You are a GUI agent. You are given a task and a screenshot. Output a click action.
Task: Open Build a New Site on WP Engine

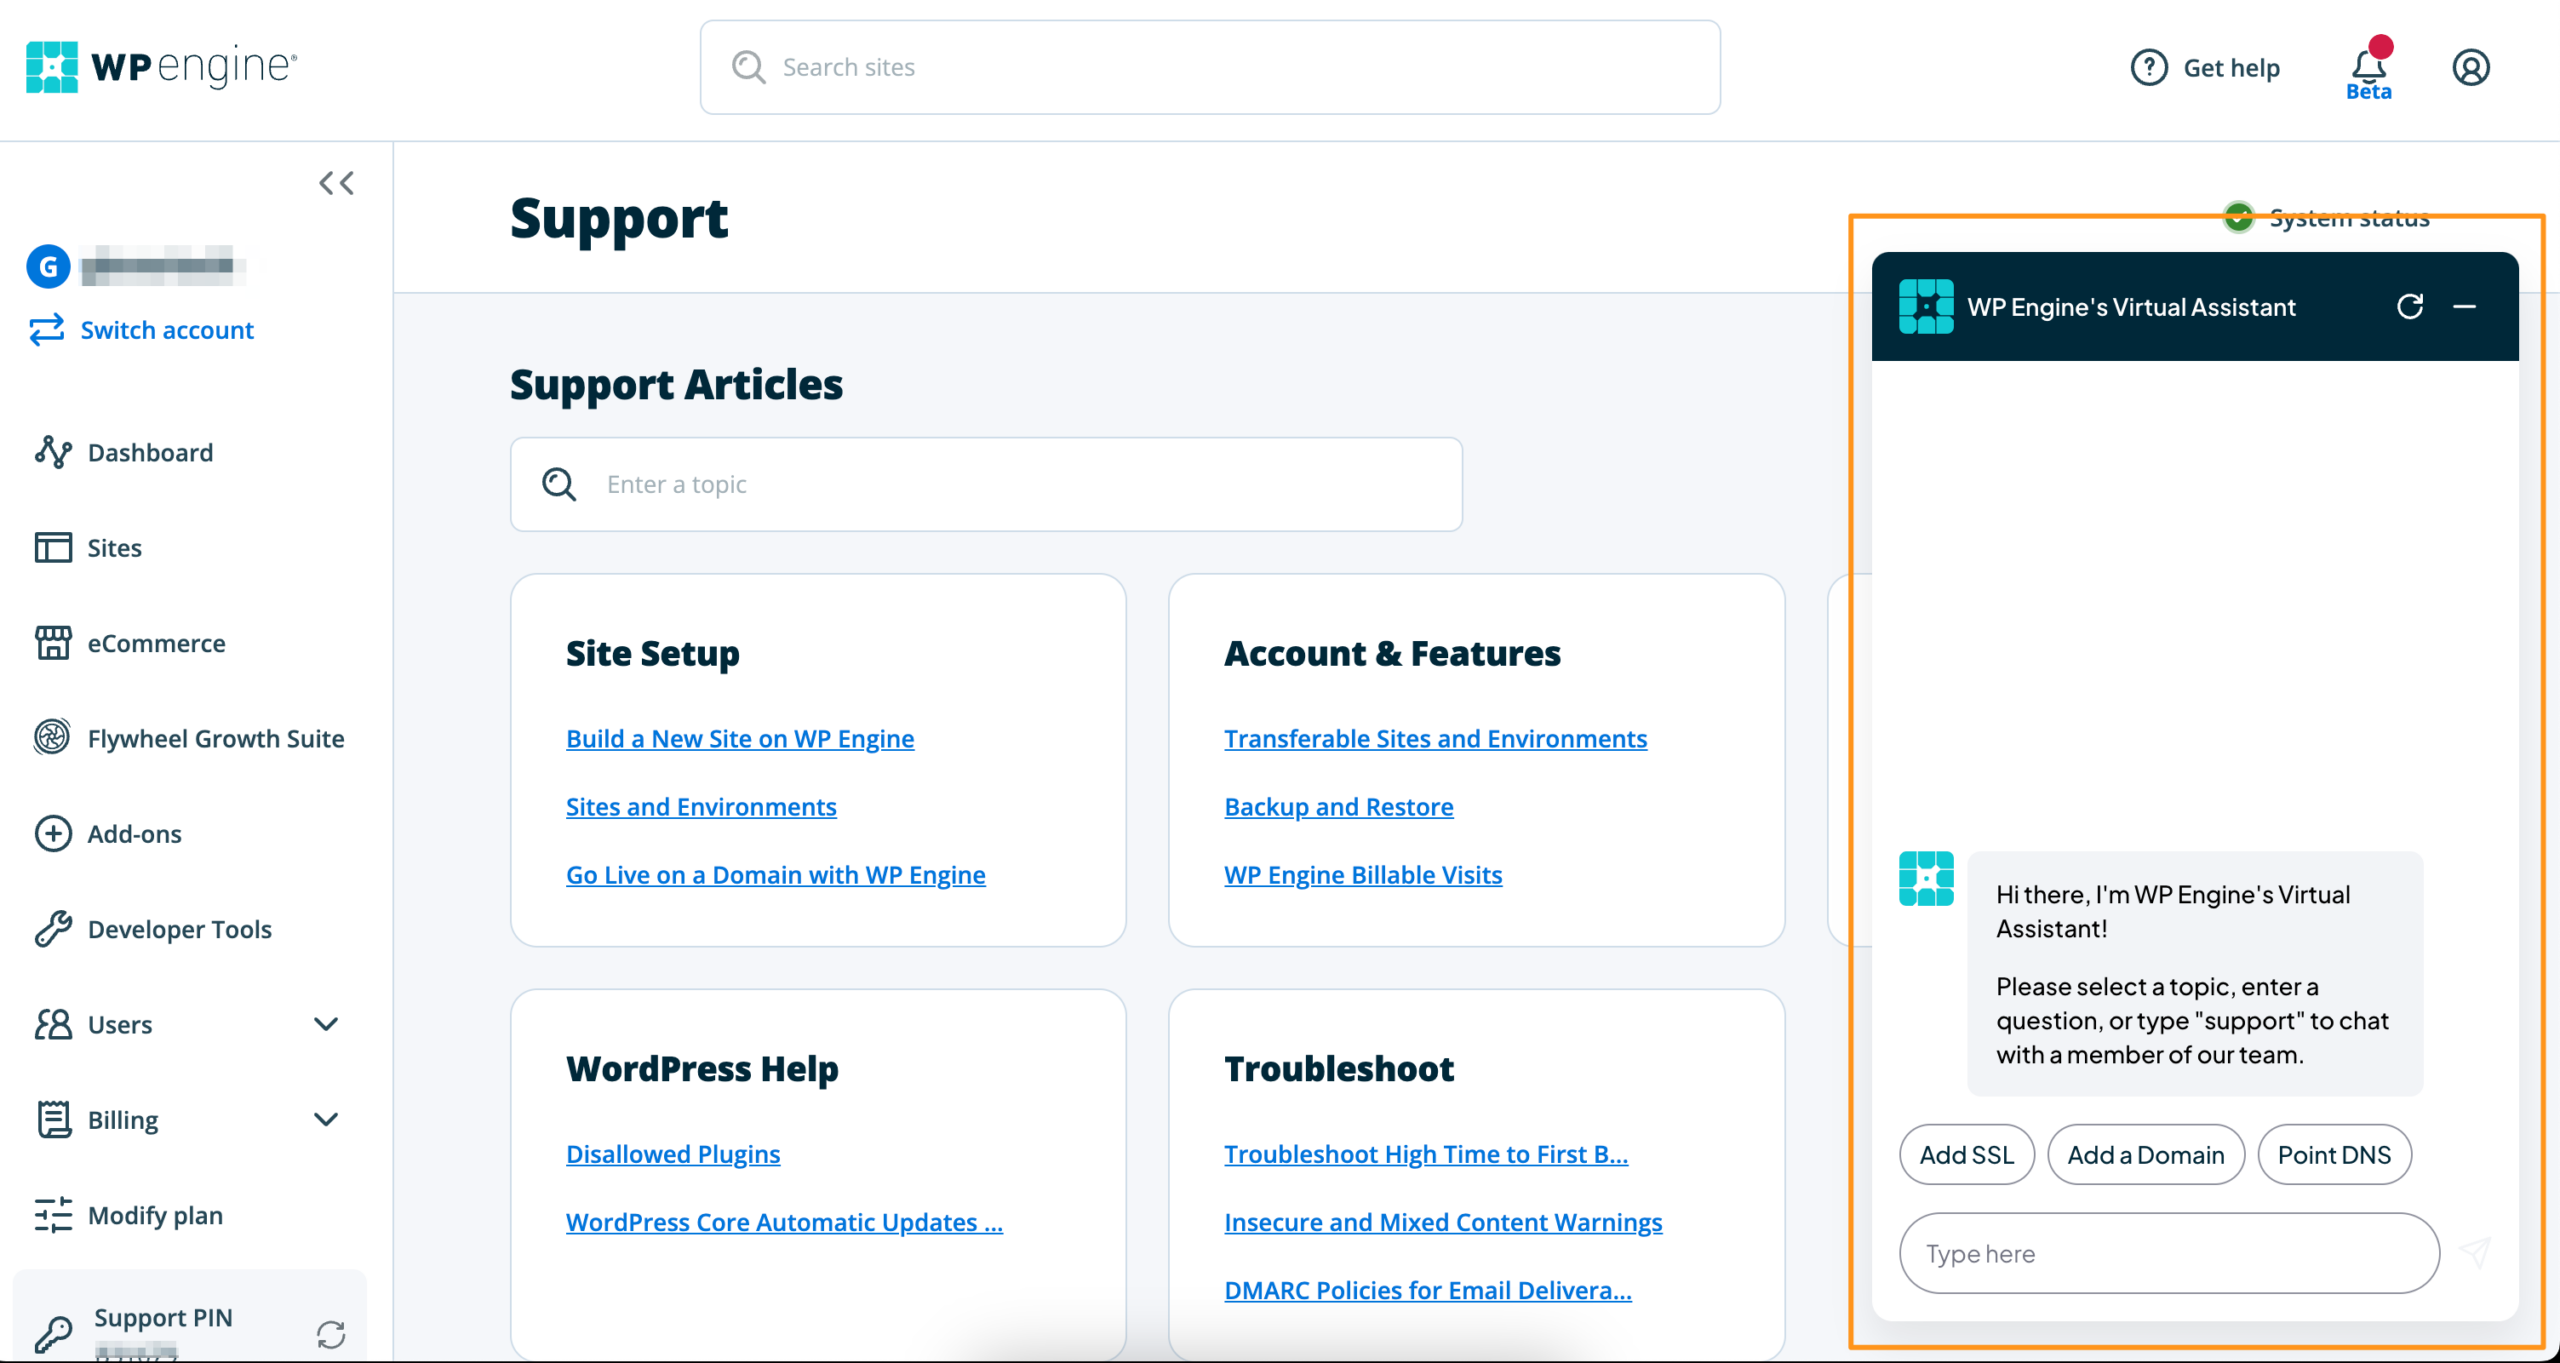pos(740,738)
